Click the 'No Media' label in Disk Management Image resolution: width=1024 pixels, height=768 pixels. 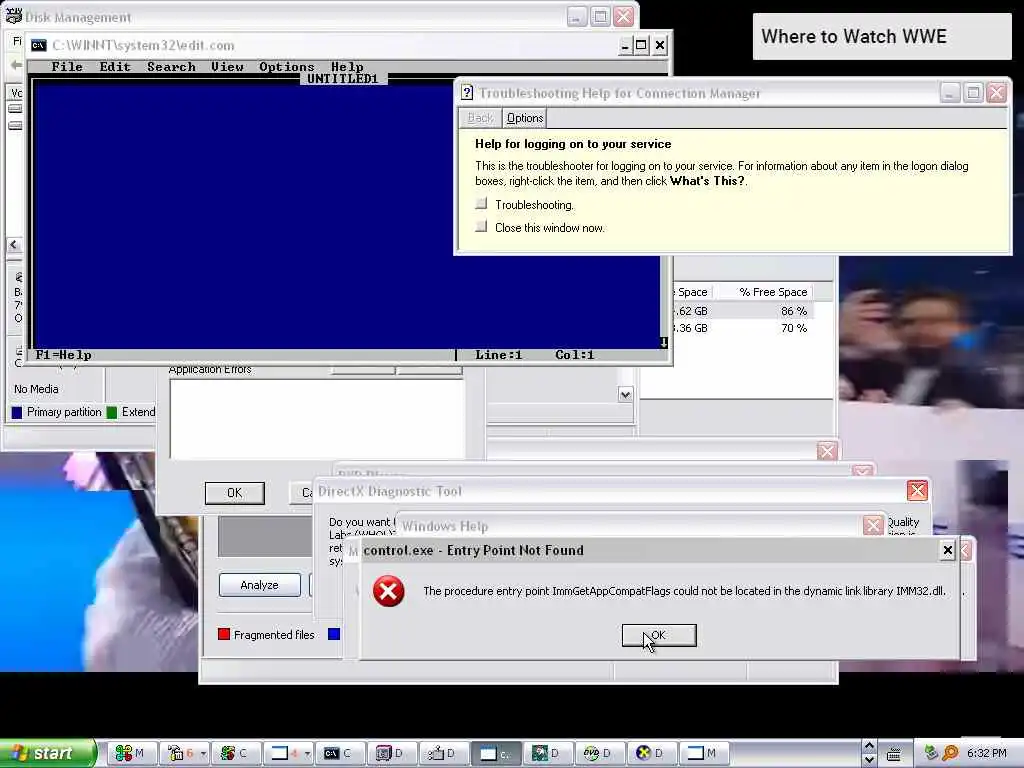tap(36, 389)
